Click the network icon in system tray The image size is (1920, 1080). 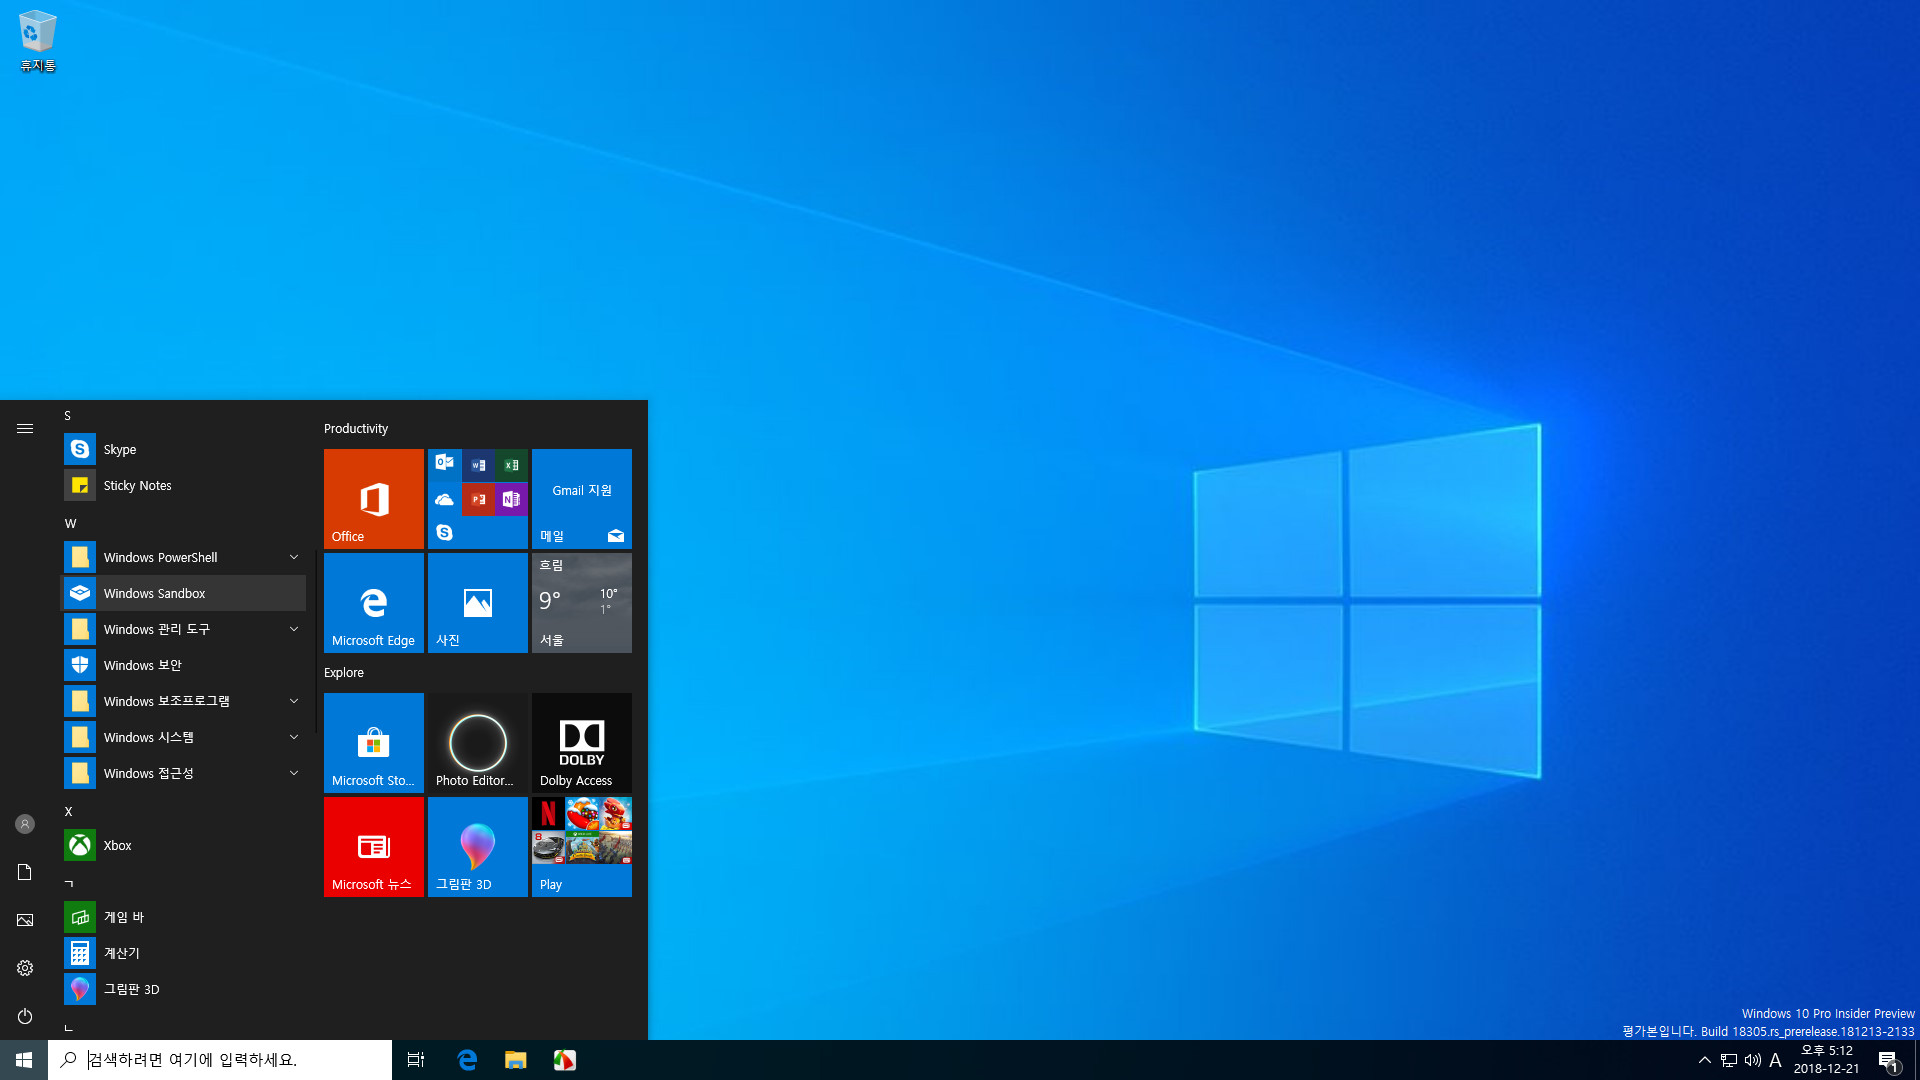tap(1729, 1060)
